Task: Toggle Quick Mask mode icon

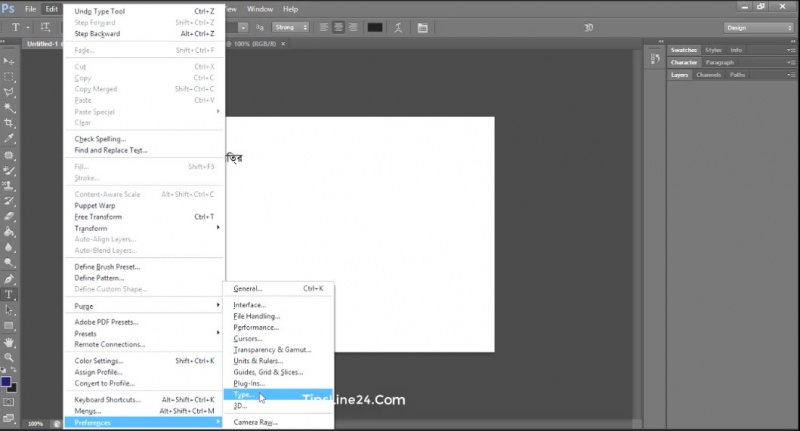Action: pyautogui.click(x=9, y=402)
